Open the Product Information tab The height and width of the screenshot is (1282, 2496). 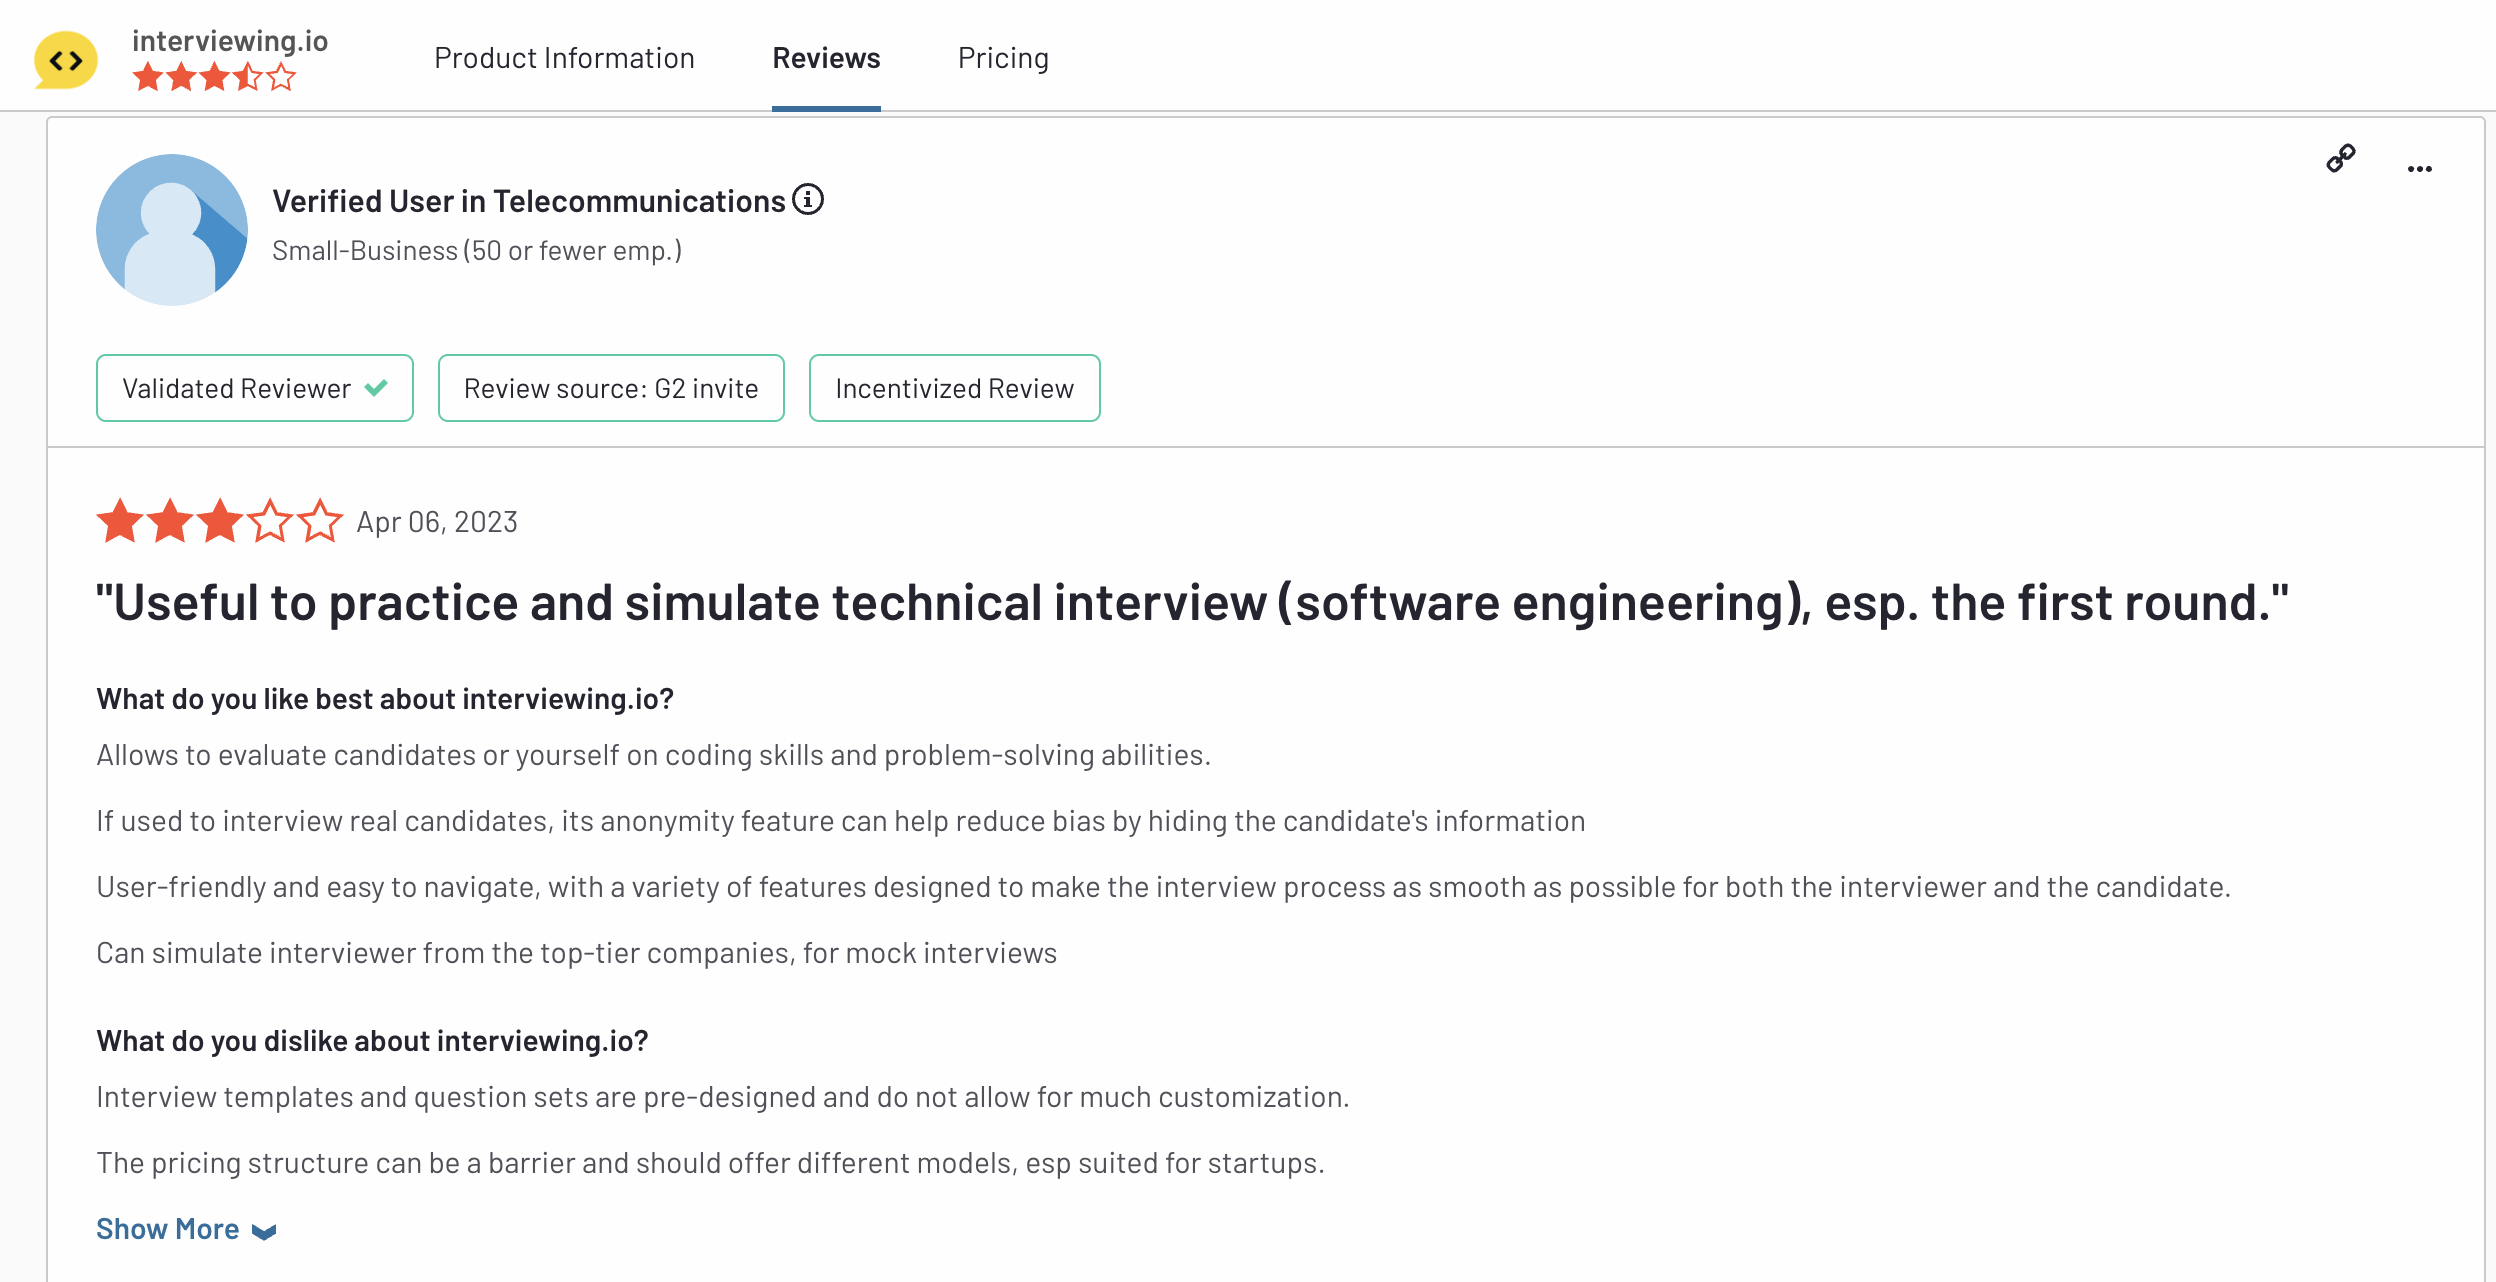click(564, 58)
